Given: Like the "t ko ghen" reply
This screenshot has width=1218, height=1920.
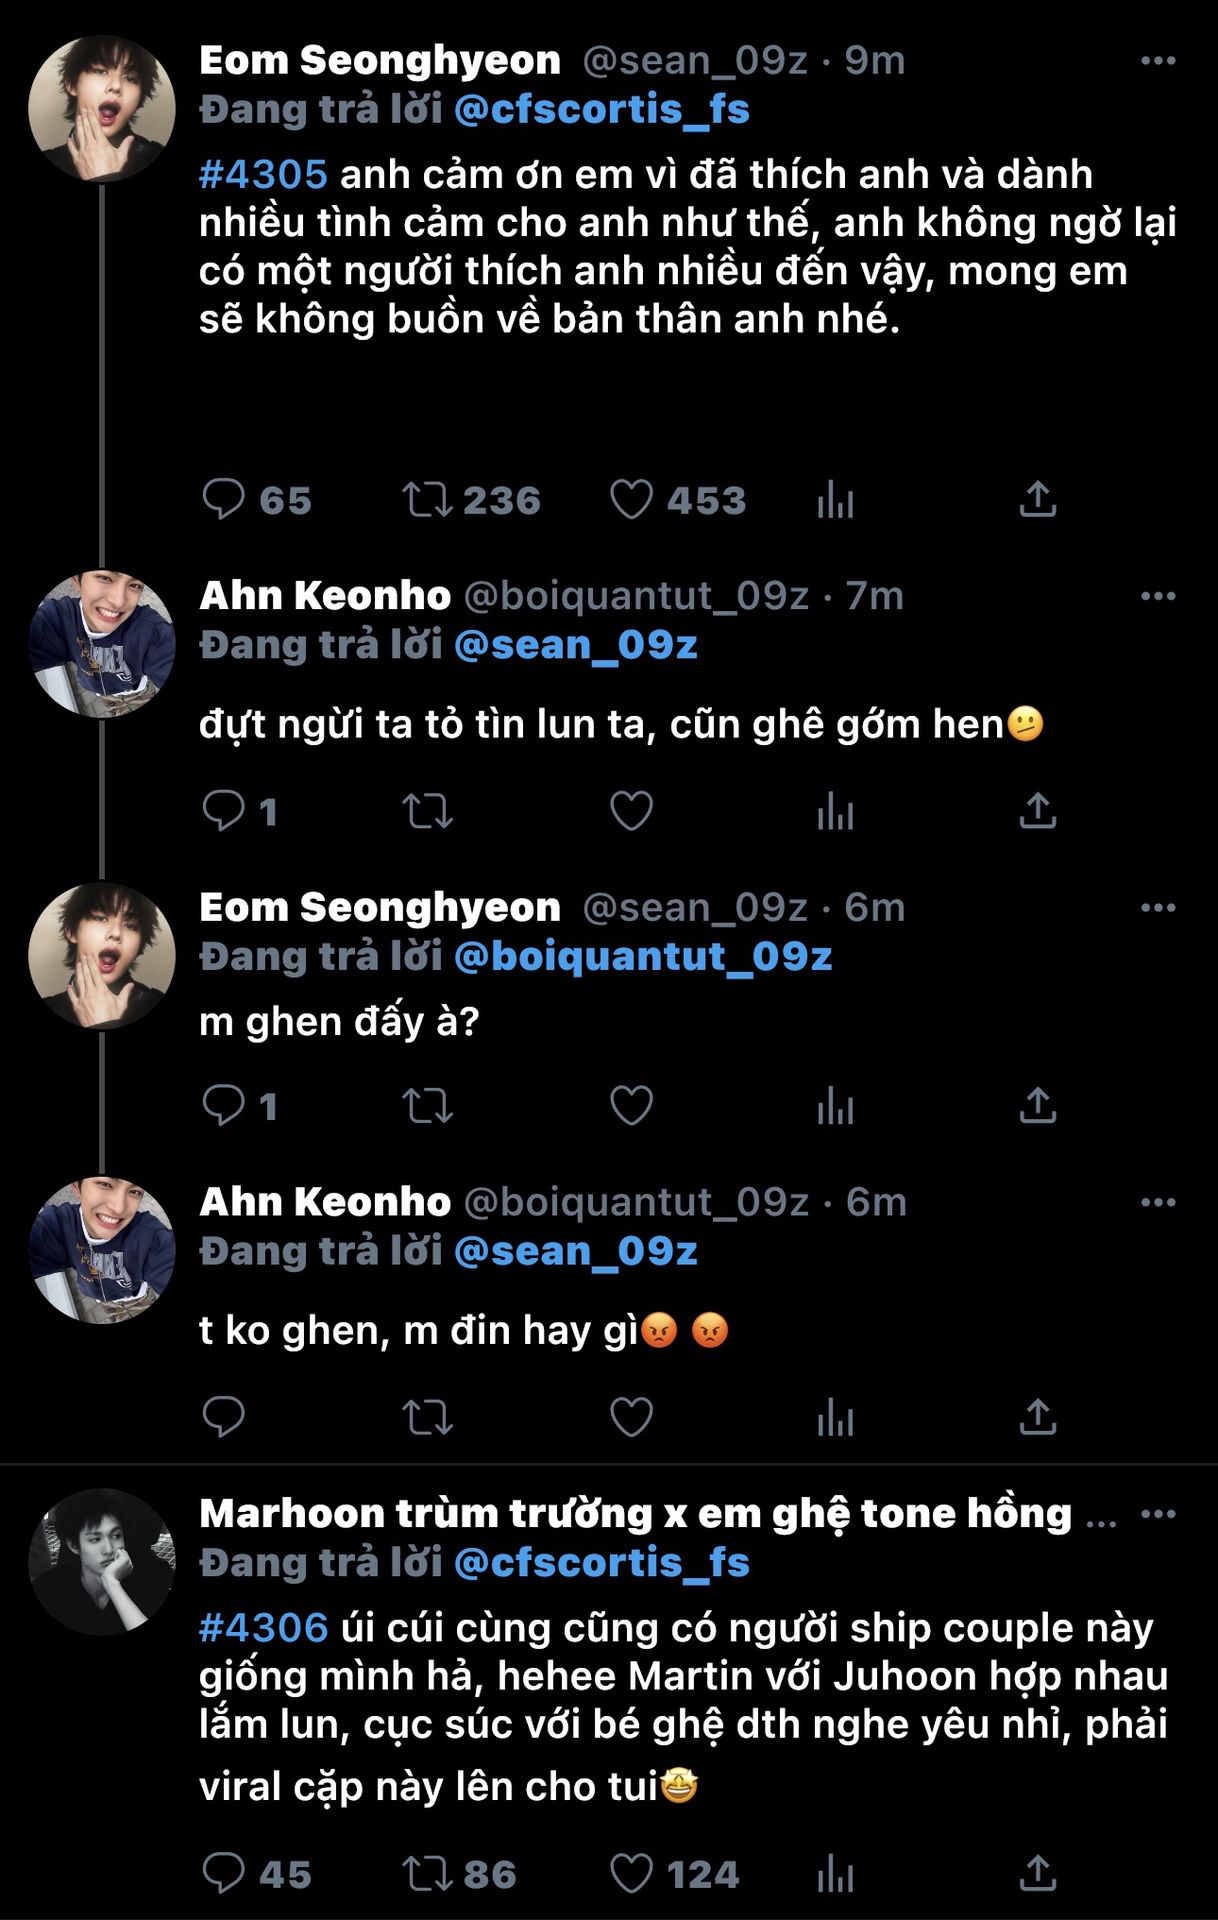Looking at the screenshot, I should click(x=631, y=1417).
